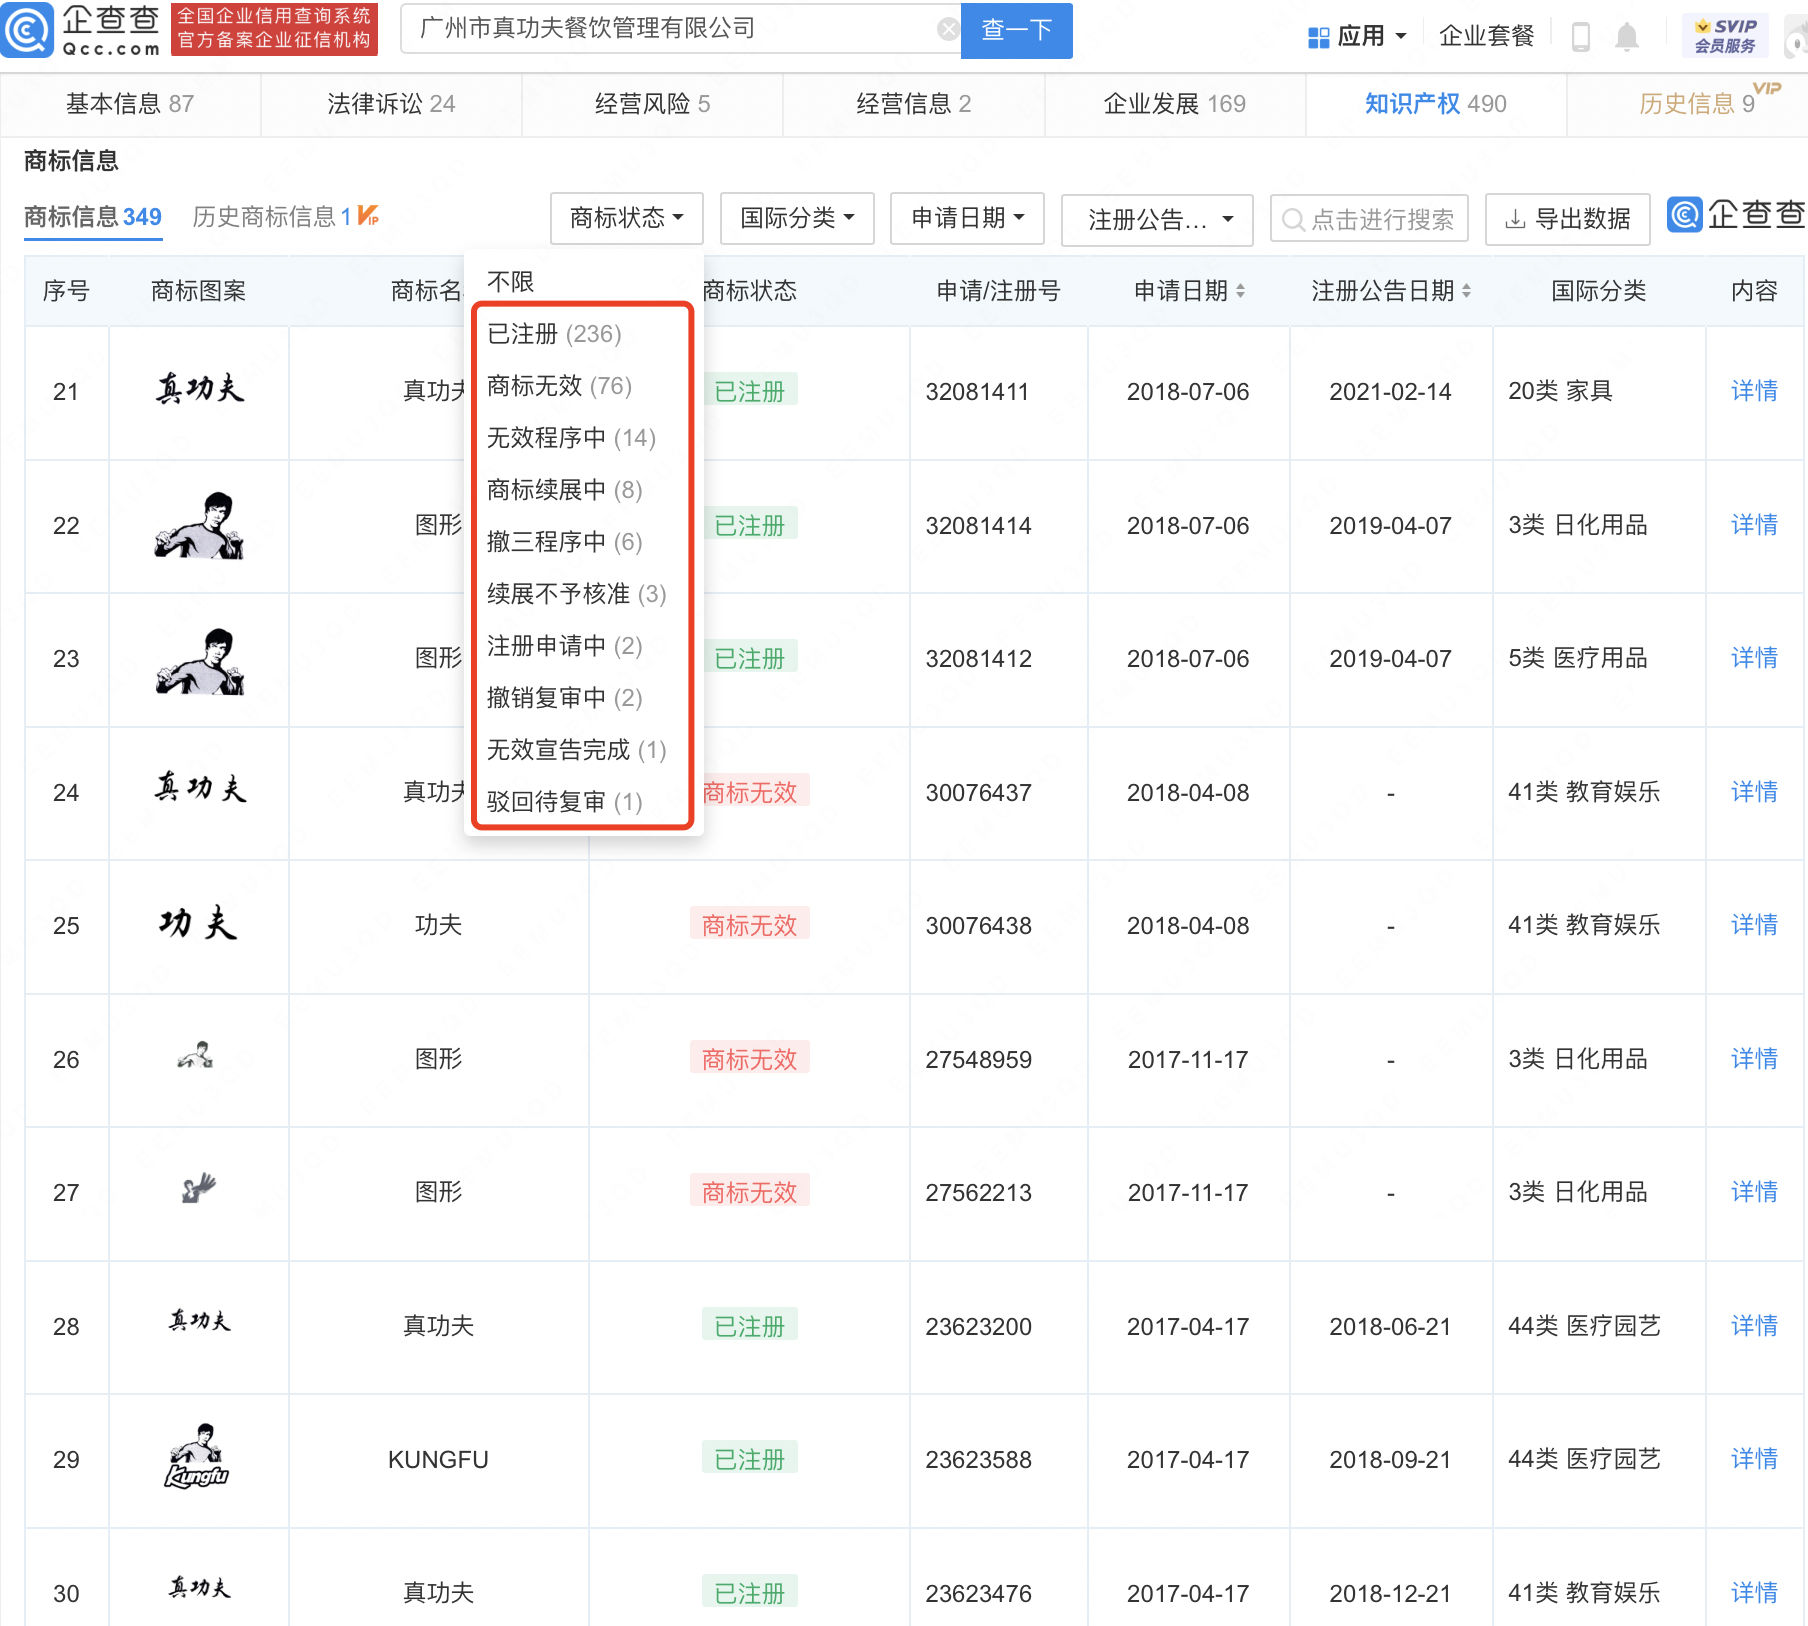
Task: Click the 查一下 search button
Action: (x=1016, y=30)
